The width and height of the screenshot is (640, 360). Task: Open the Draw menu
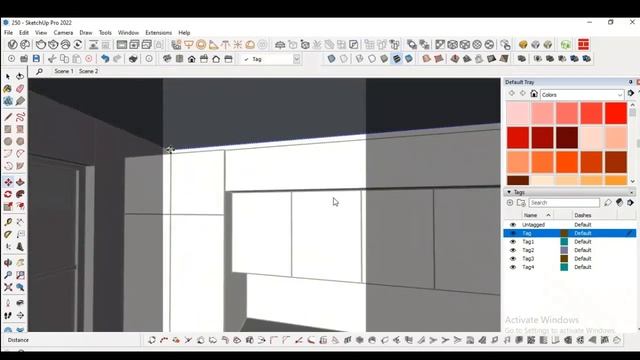point(86,33)
